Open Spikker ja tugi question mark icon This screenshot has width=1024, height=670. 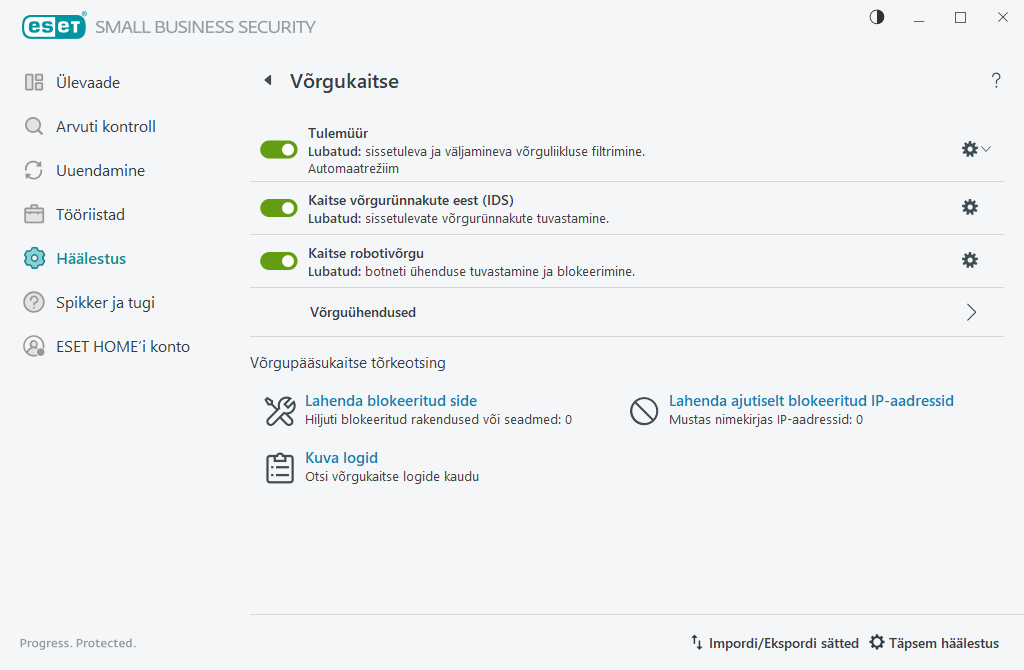33,302
